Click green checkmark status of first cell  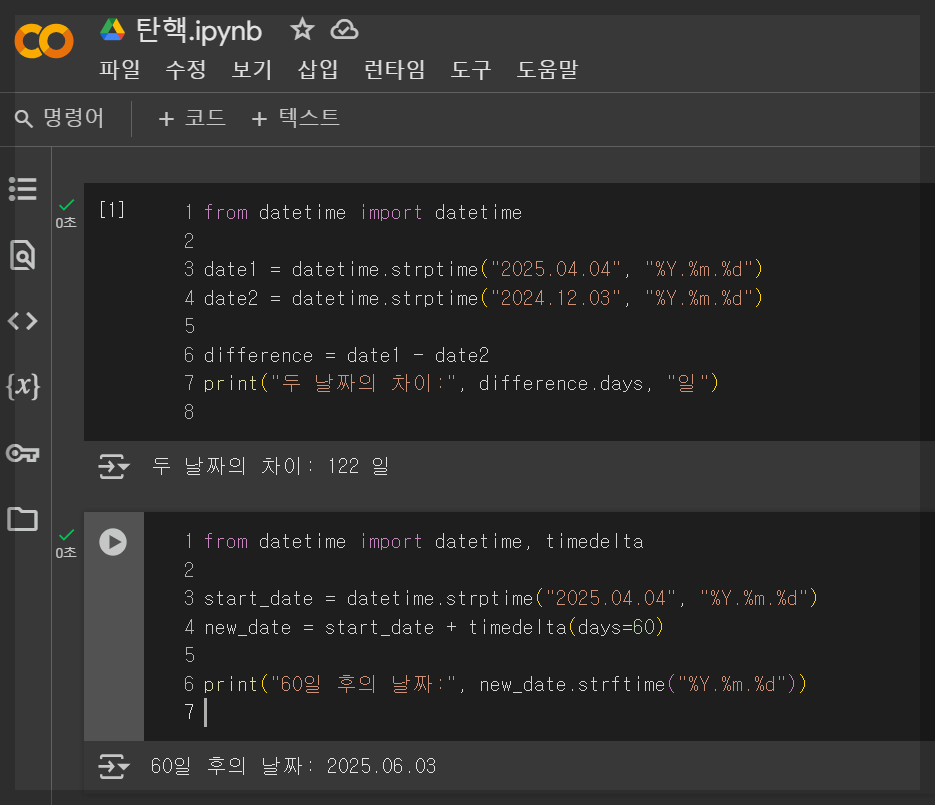point(67,205)
